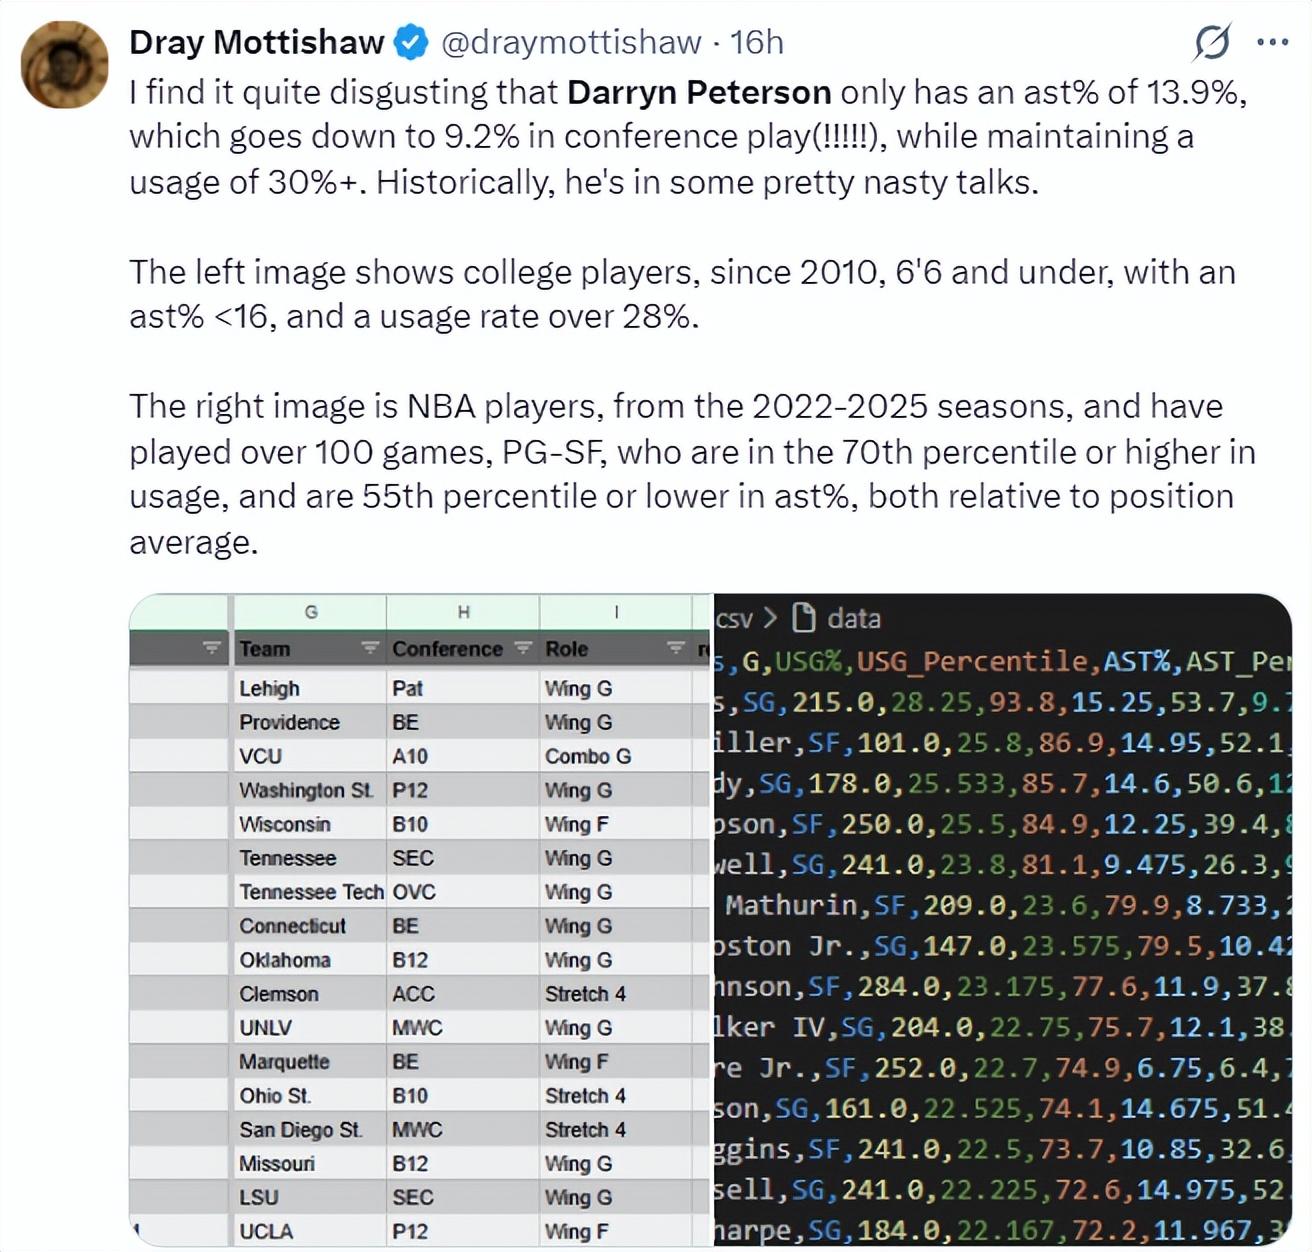Select the data breadcrumb item
Viewport: 1312px width, 1252px height.
853,618
